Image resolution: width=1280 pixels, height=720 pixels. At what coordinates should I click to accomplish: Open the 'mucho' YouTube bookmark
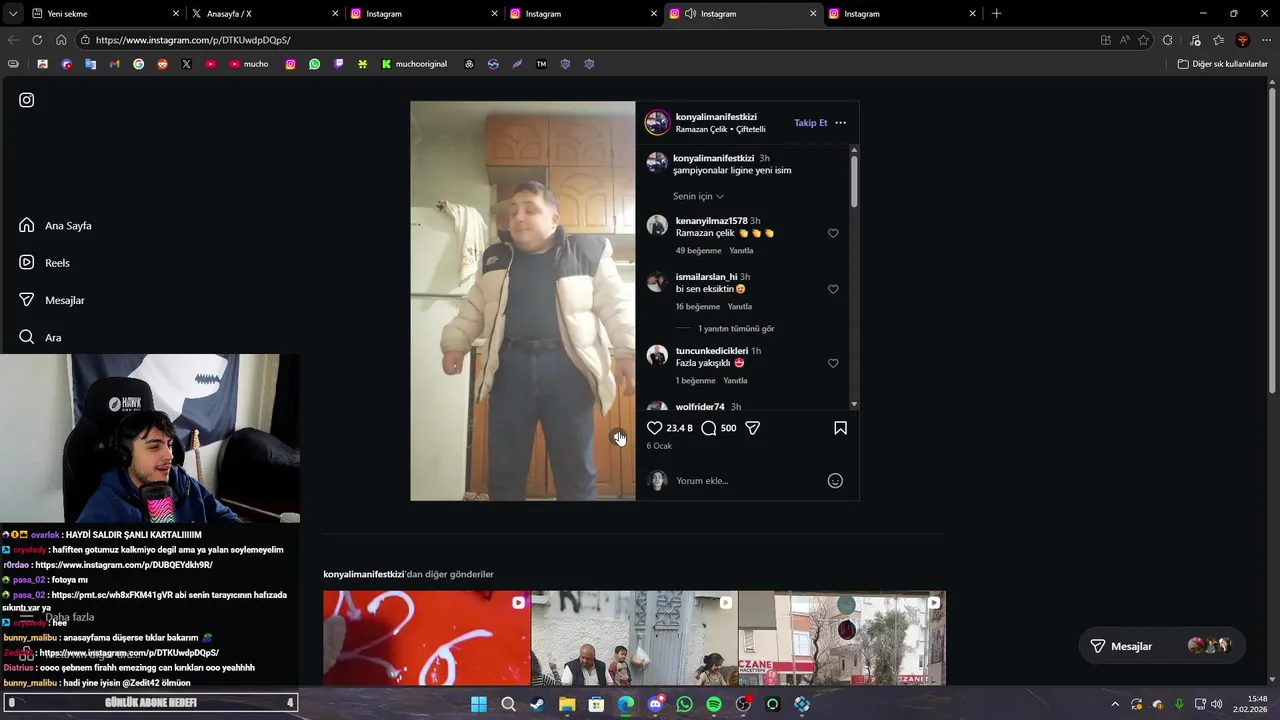[x=249, y=64]
